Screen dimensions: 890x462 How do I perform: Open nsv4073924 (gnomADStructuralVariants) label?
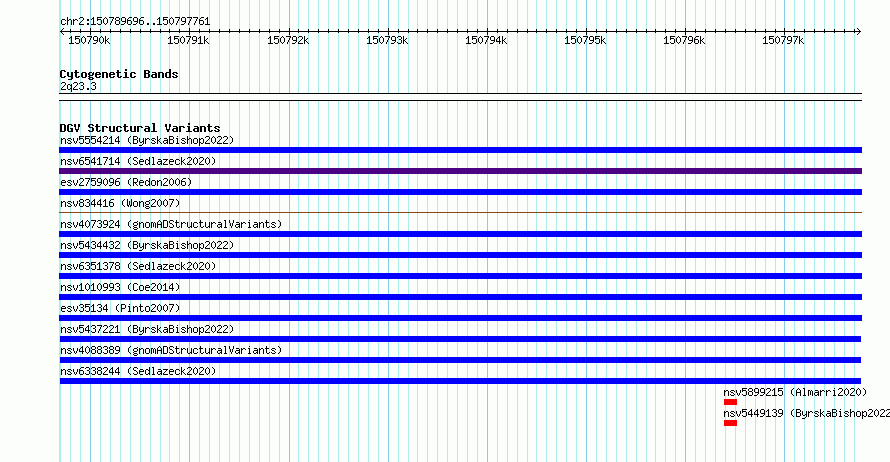(171, 224)
